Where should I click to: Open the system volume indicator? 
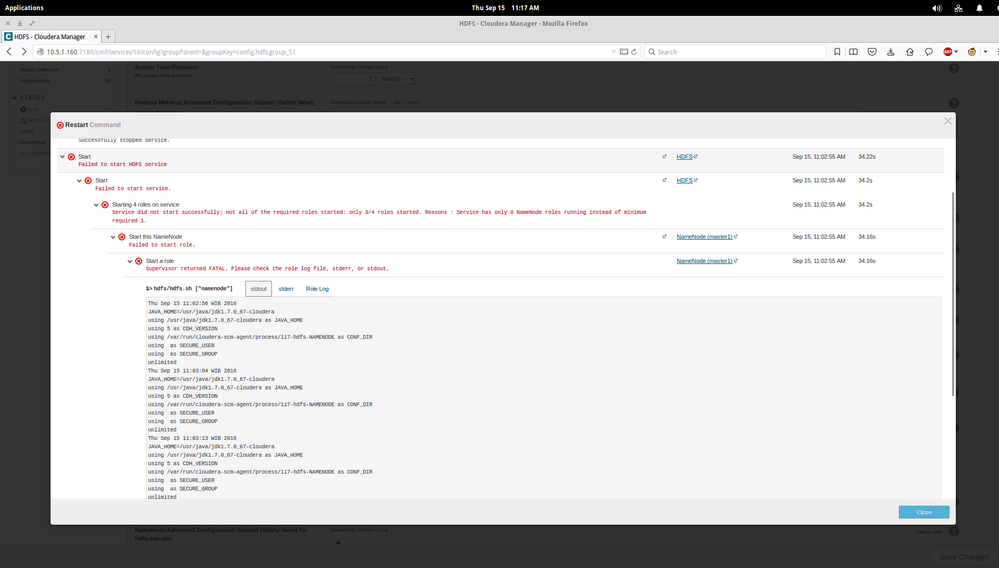(937, 8)
